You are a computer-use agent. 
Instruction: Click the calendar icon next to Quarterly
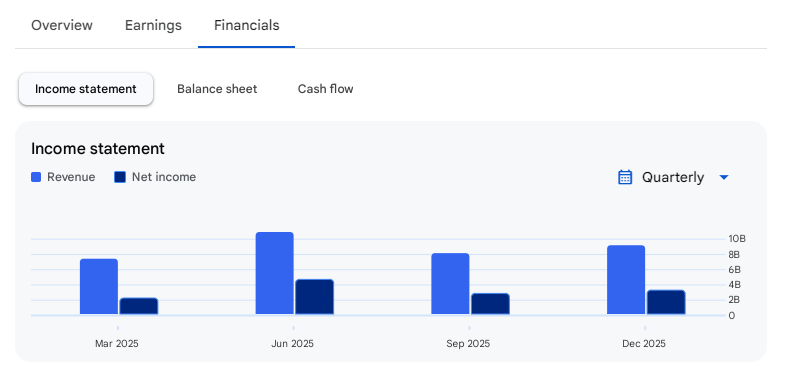pos(625,177)
